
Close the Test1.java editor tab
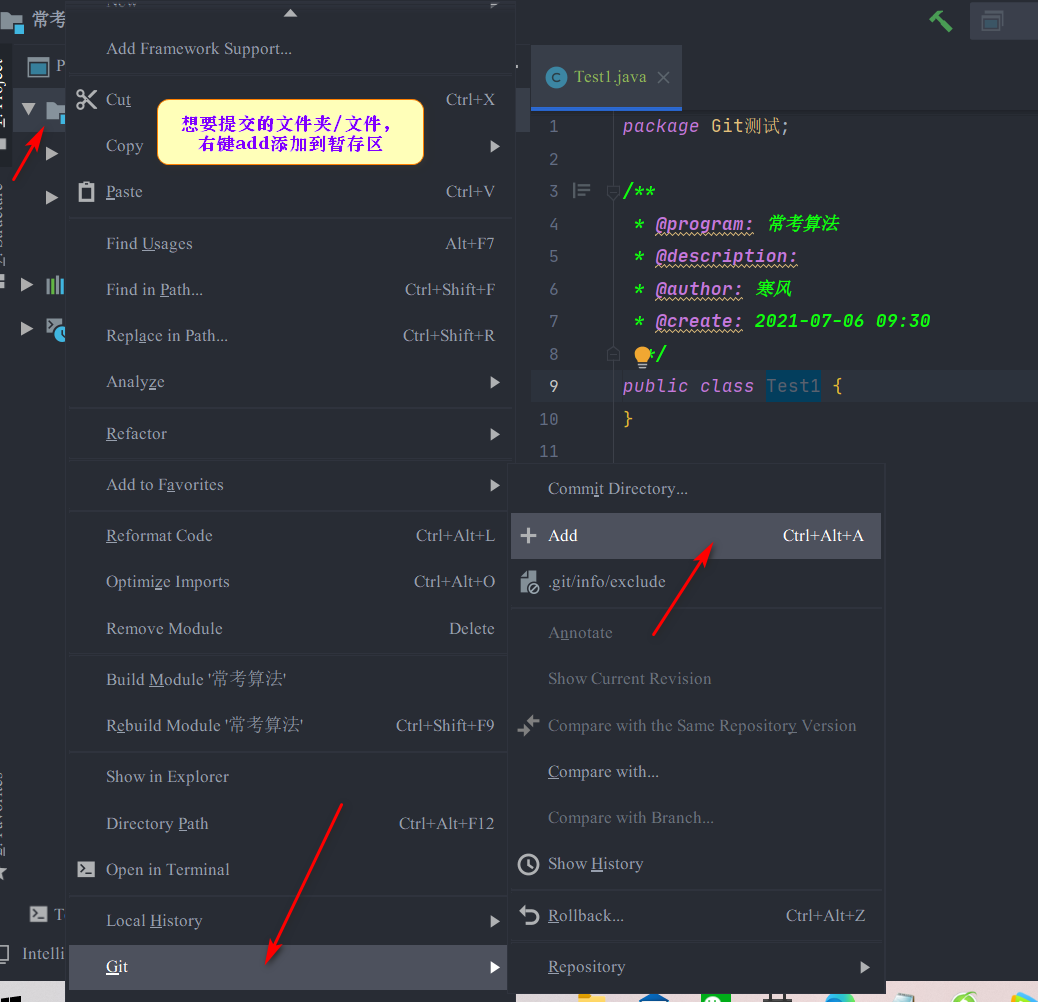[x=663, y=77]
